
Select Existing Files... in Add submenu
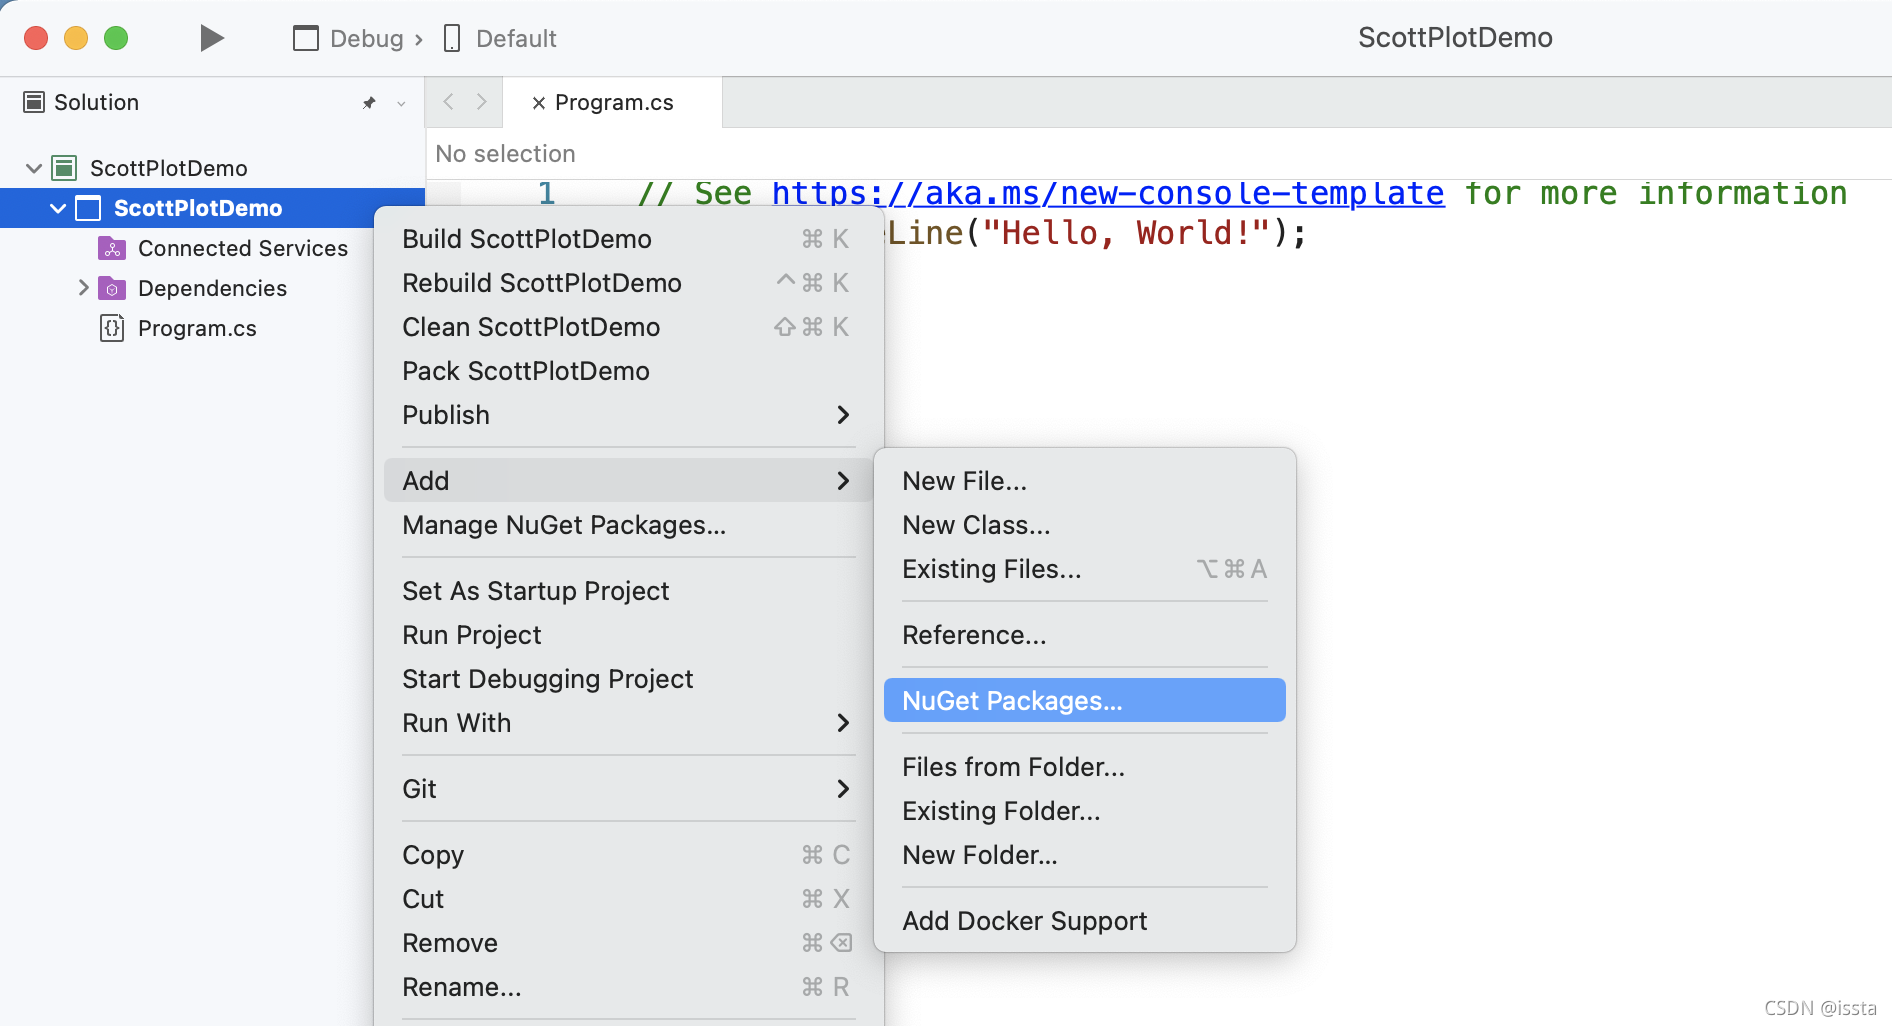[1085, 569]
